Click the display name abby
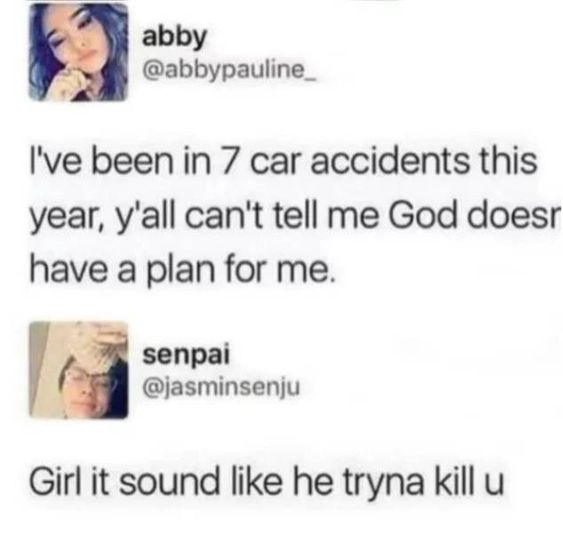This screenshot has width=563, height=533. point(175,37)
